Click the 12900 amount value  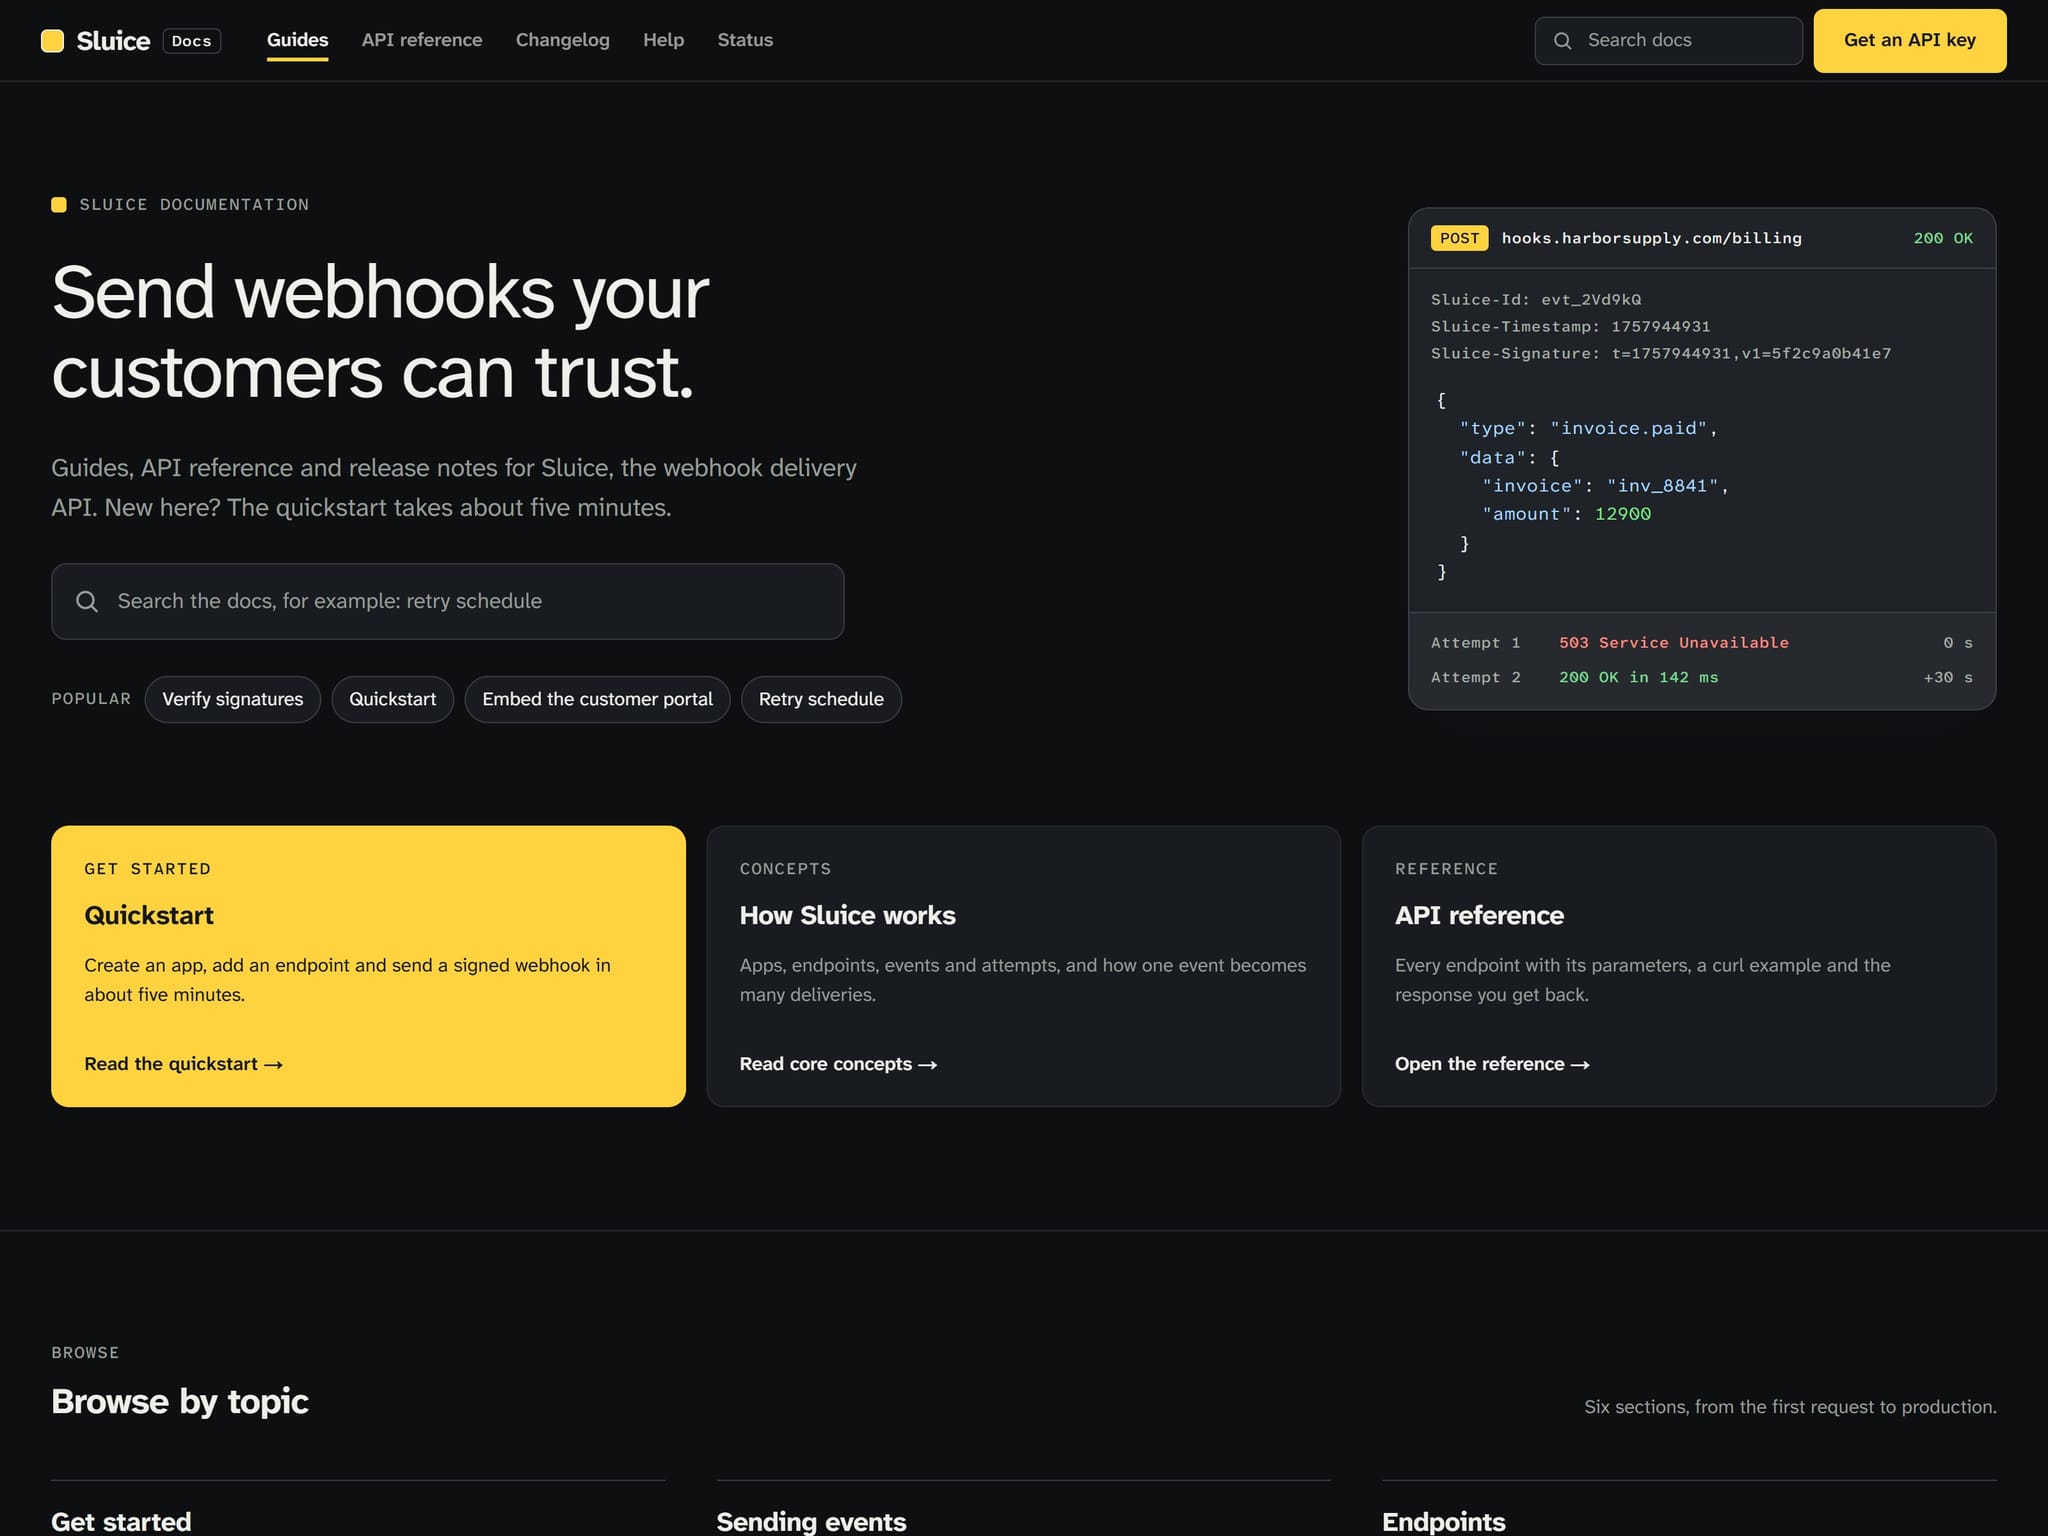click(1622, 514)
